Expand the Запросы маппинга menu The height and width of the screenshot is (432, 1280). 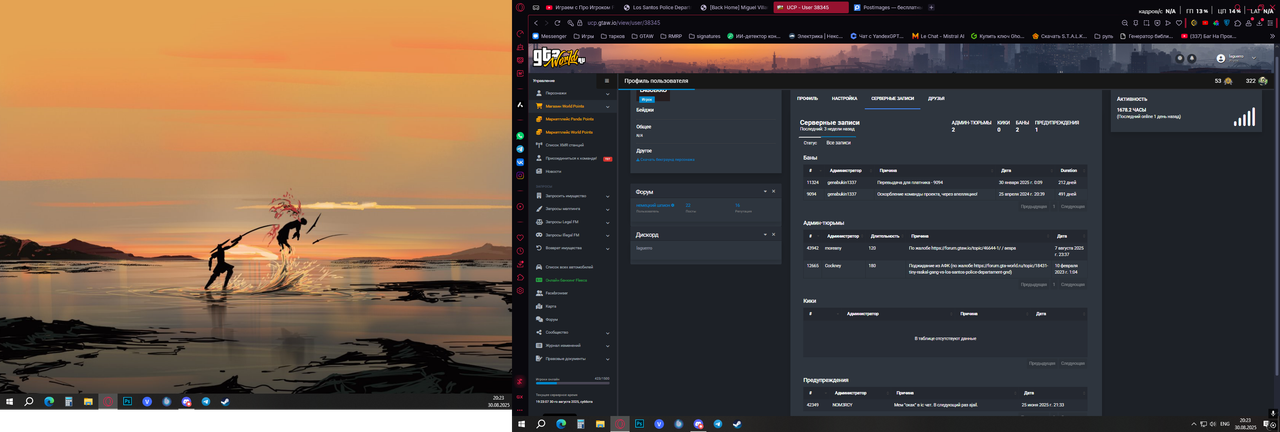[574, 209]
